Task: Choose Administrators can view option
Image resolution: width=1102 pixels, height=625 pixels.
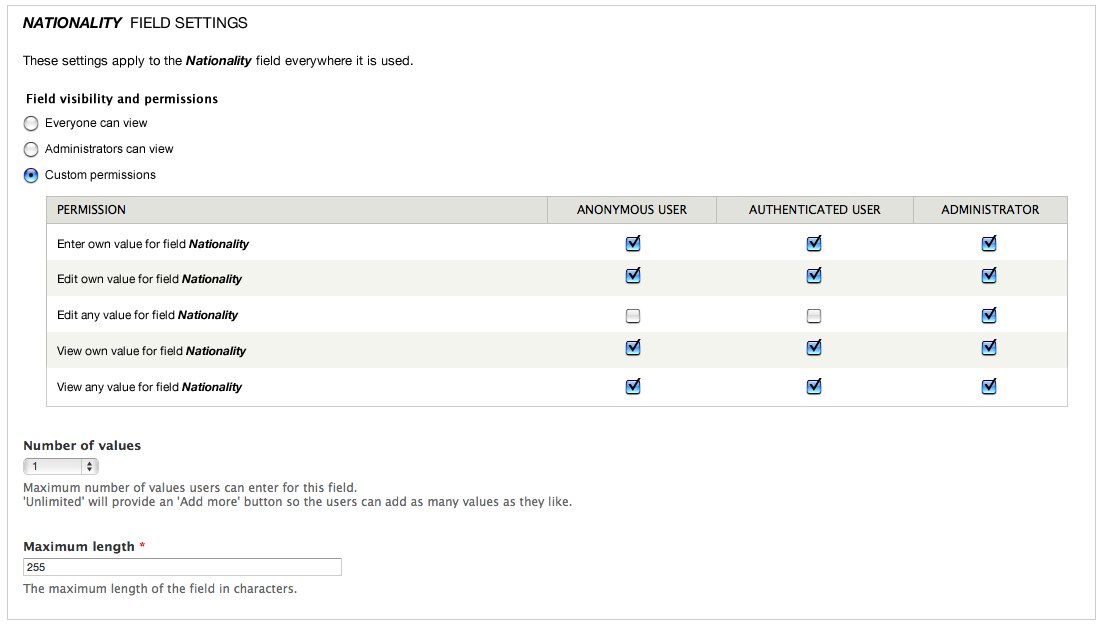Action: 31,149
